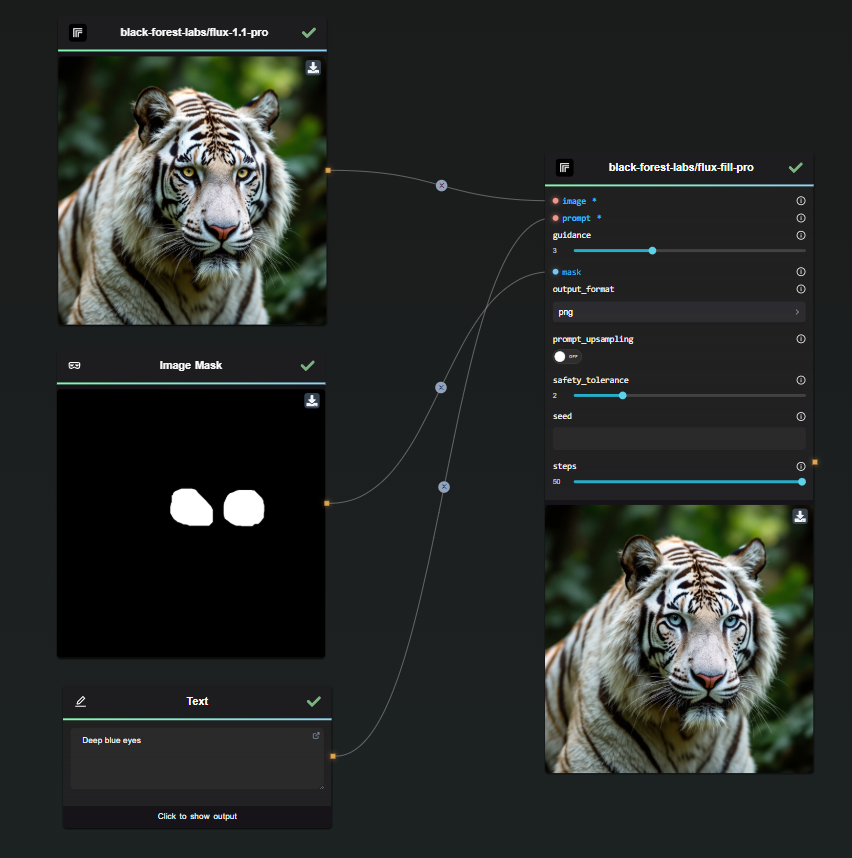Download the flux-fill-pro result image

point(800,516)
